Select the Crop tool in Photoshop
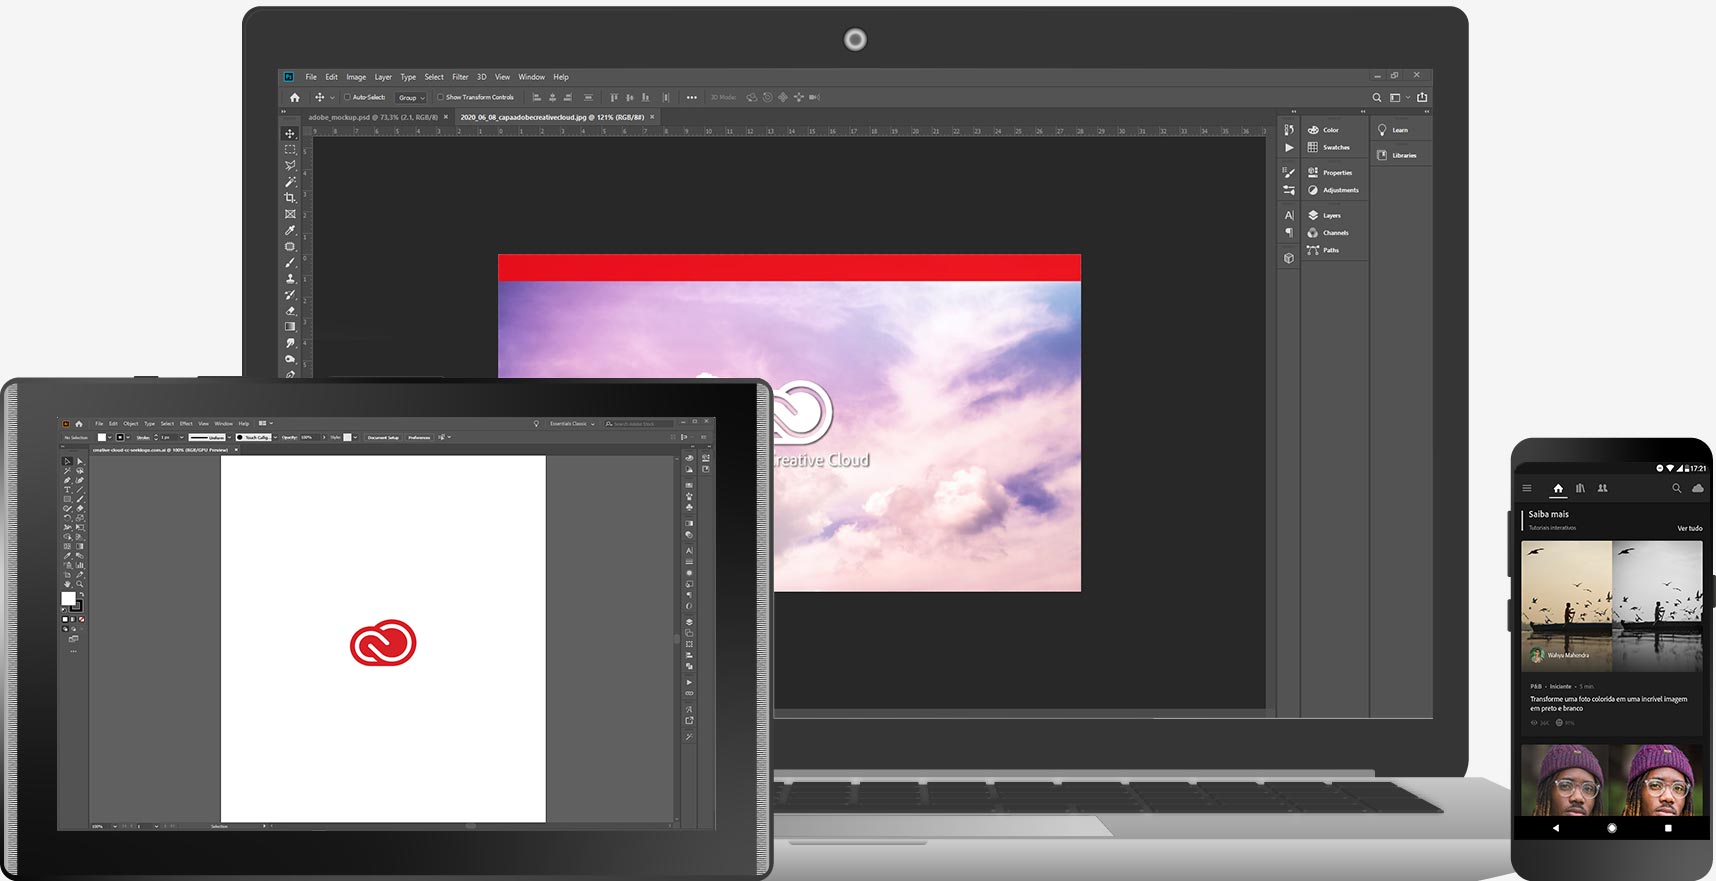Screen dimensions: 1716x881 (x=290, y=198)
